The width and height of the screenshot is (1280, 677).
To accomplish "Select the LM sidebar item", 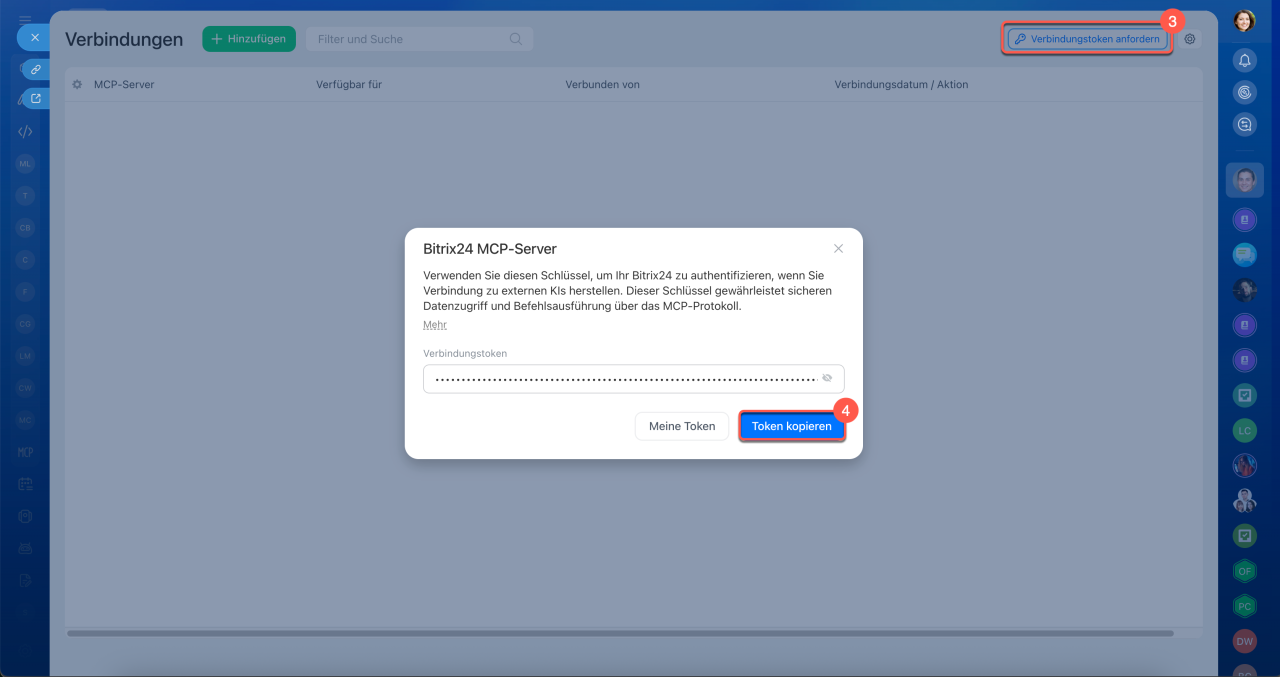I will pos(25,356).
